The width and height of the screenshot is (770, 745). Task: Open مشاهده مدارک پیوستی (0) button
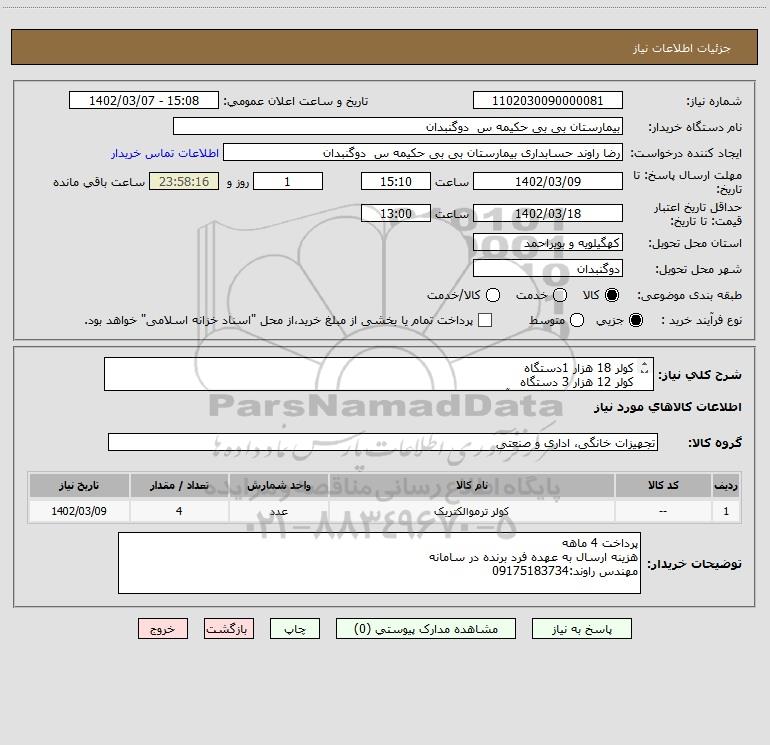tap(426, 629)
